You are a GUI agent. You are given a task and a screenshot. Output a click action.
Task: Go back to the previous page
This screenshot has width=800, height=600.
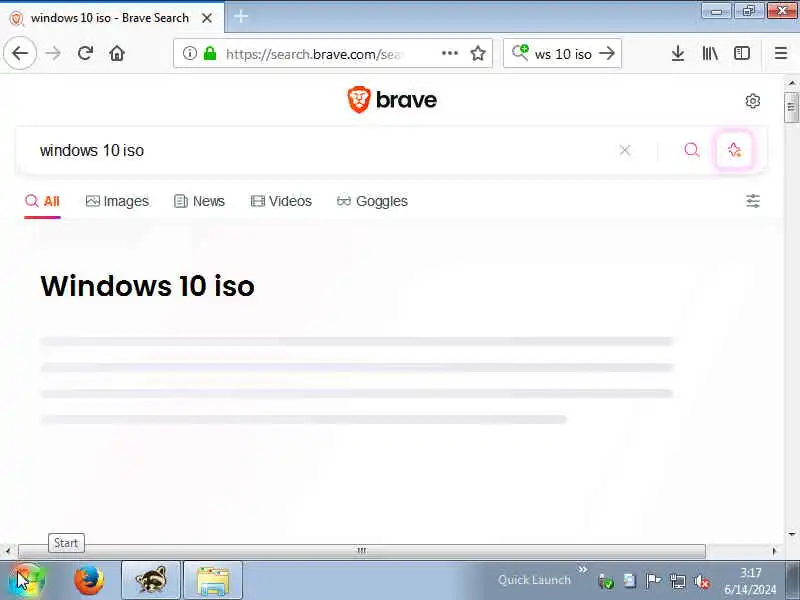pos(20,53)
